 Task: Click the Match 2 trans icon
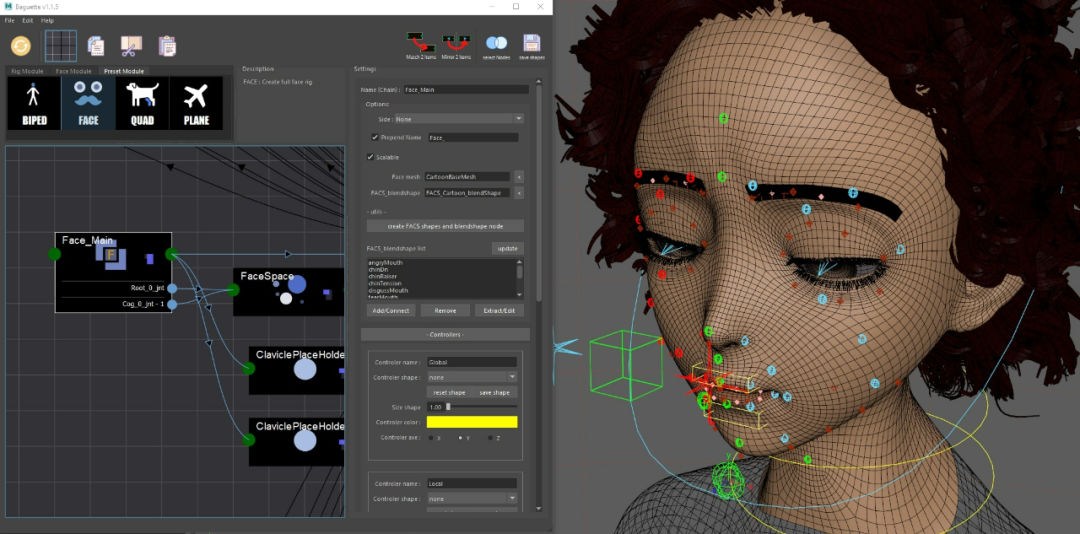(x=421, y=43)
